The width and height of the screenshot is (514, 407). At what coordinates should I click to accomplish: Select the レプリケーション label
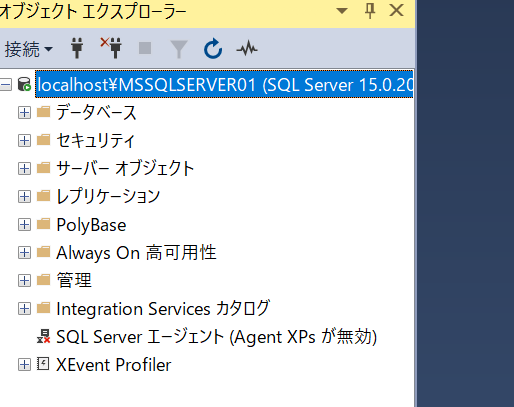pyautogui.click(x=108, y=196)
